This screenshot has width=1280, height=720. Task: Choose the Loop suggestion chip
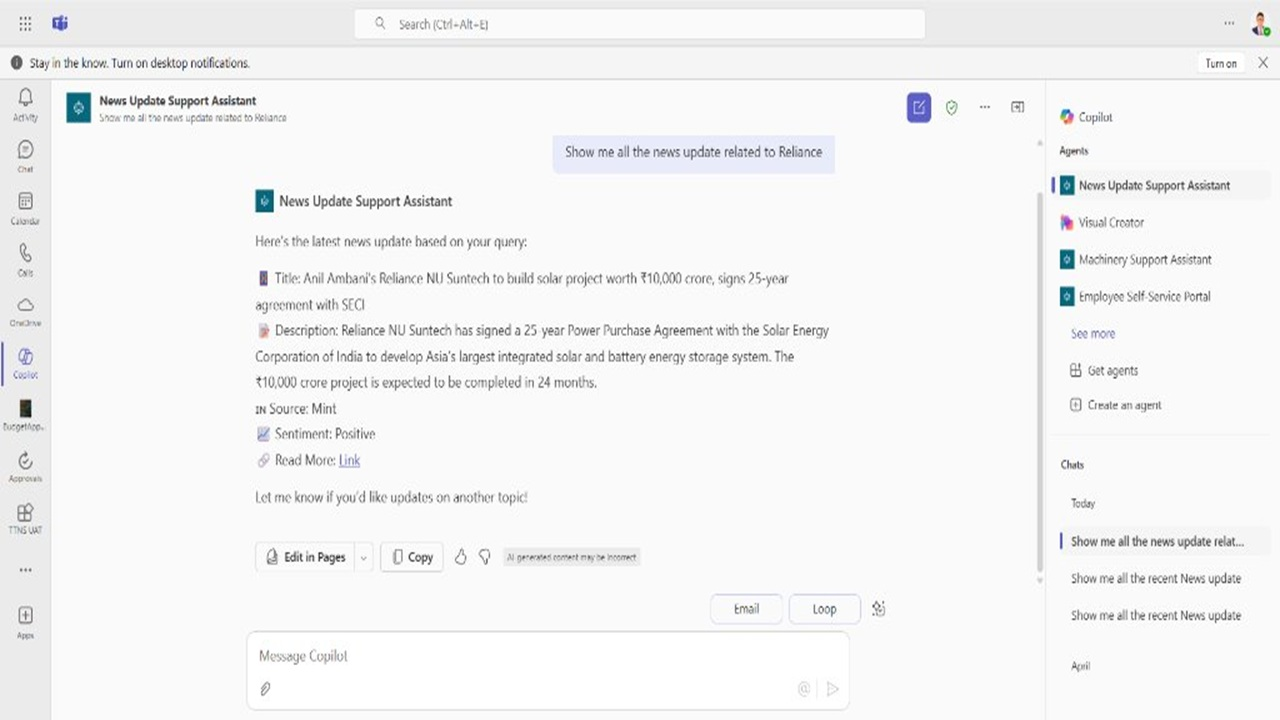pyautogui.click(x=824, y=609)
